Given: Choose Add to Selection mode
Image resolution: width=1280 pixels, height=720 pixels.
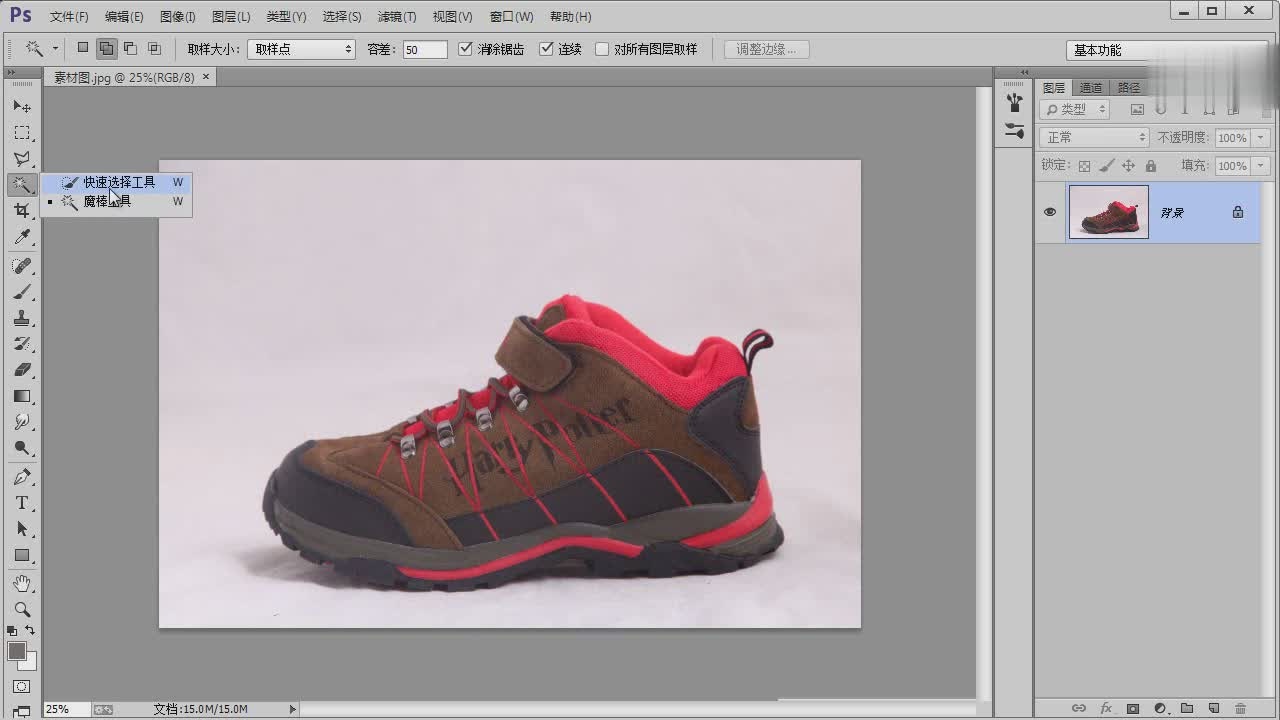Looking at the screenshot, I should click(x=106, y=48).
